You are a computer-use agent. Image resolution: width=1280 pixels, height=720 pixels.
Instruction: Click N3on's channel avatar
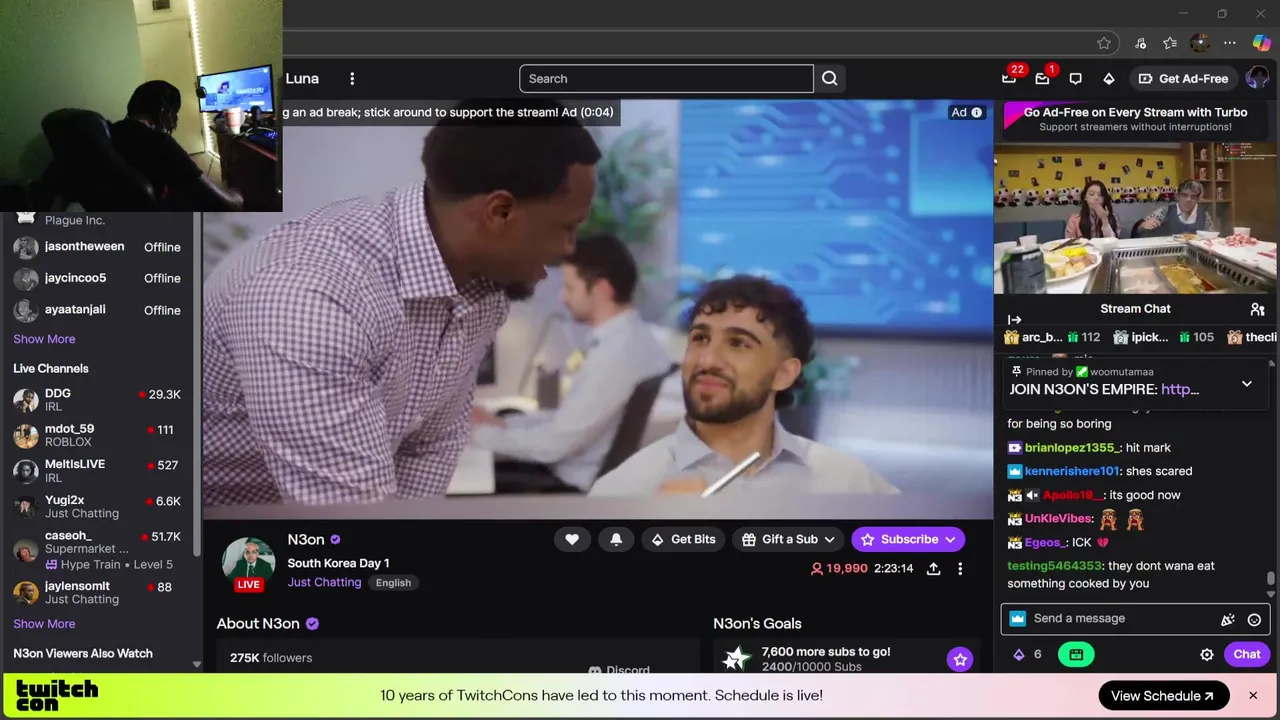click(248, 564)
